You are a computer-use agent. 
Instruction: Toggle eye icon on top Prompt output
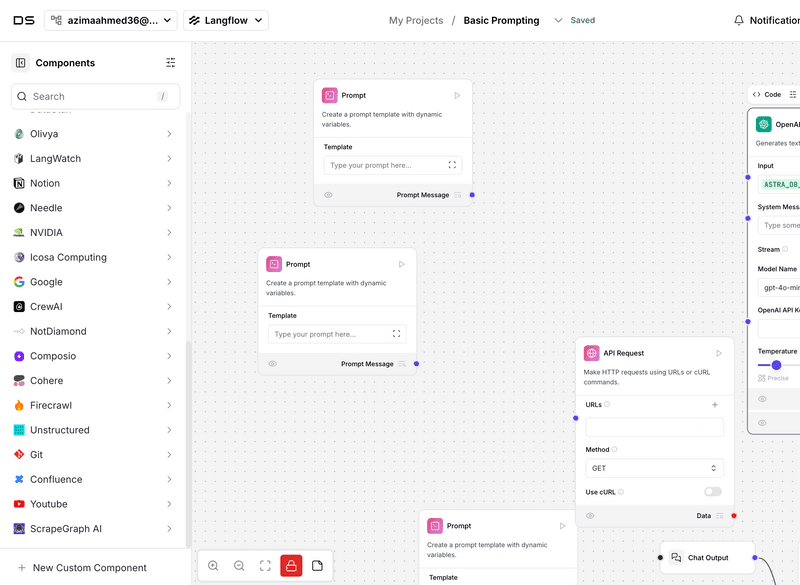pos(328,195)
